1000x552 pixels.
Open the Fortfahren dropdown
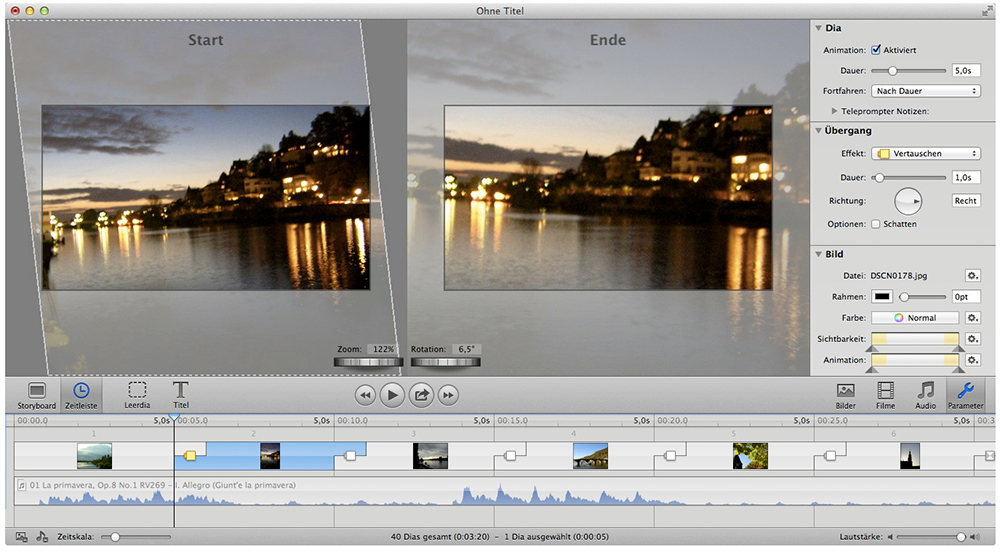click(x=925, y=91)
